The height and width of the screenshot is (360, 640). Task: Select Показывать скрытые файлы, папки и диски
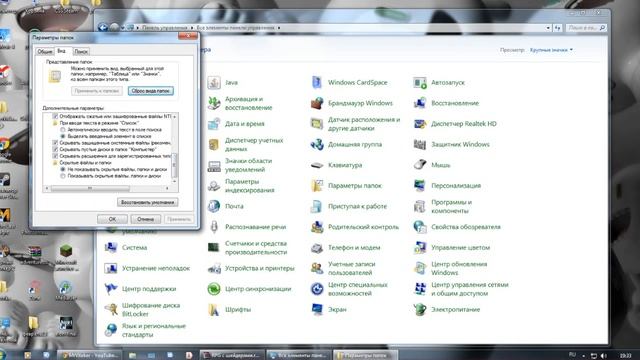click(63, 176)
